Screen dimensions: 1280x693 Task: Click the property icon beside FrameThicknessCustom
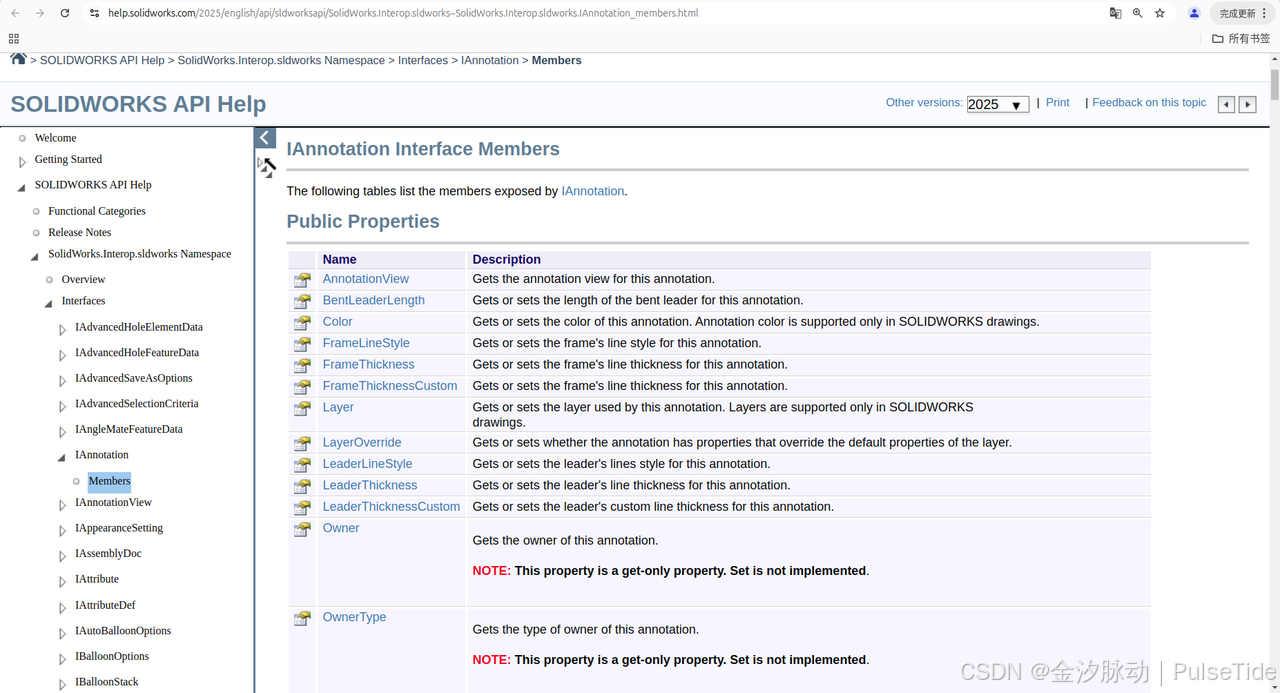point(302,386)
